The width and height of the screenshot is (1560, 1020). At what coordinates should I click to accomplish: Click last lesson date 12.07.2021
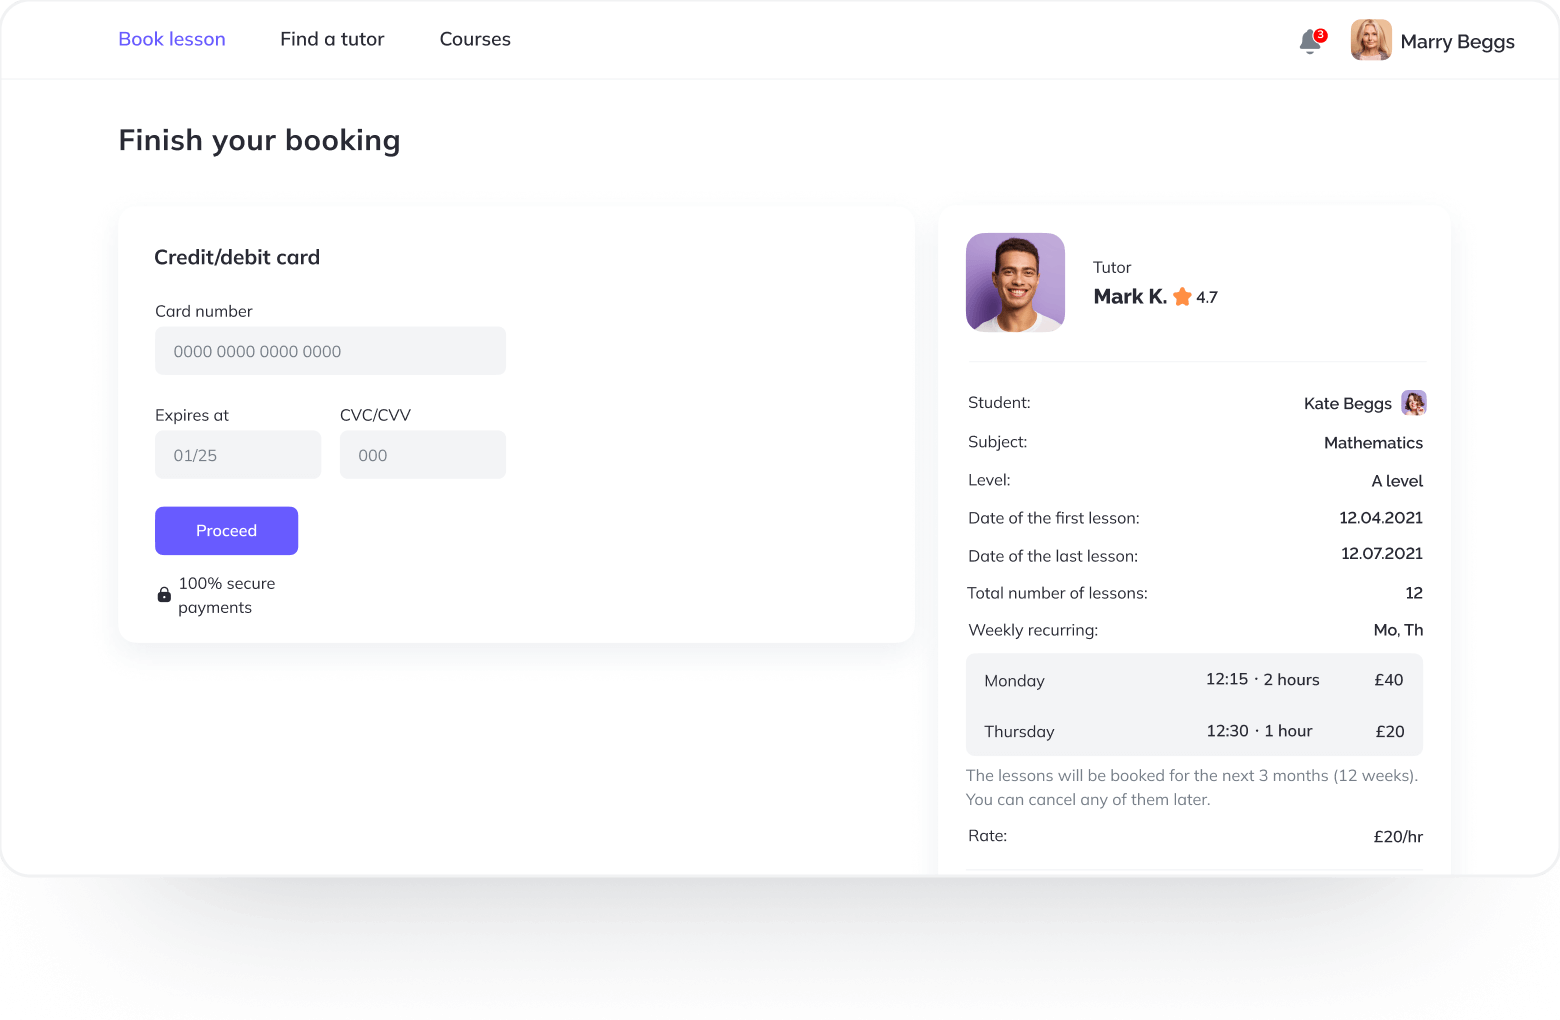(x=1382, y=554)
